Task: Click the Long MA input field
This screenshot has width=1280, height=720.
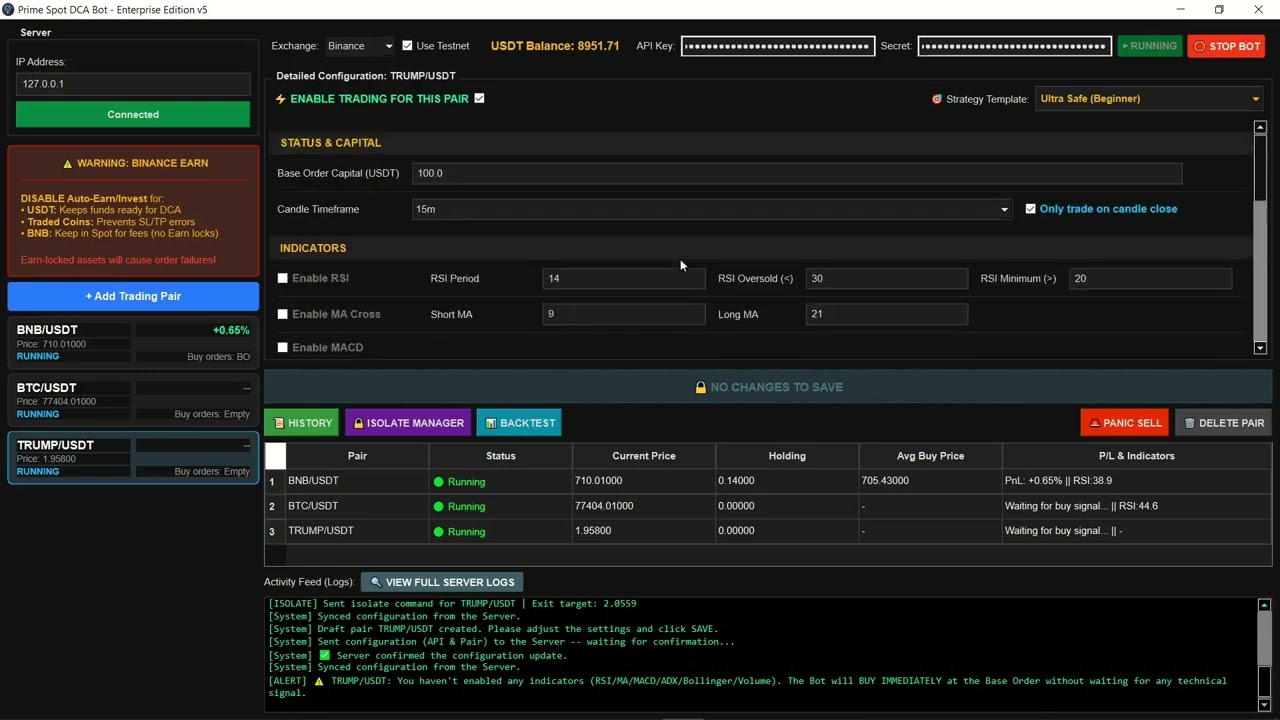Action: 887,314
